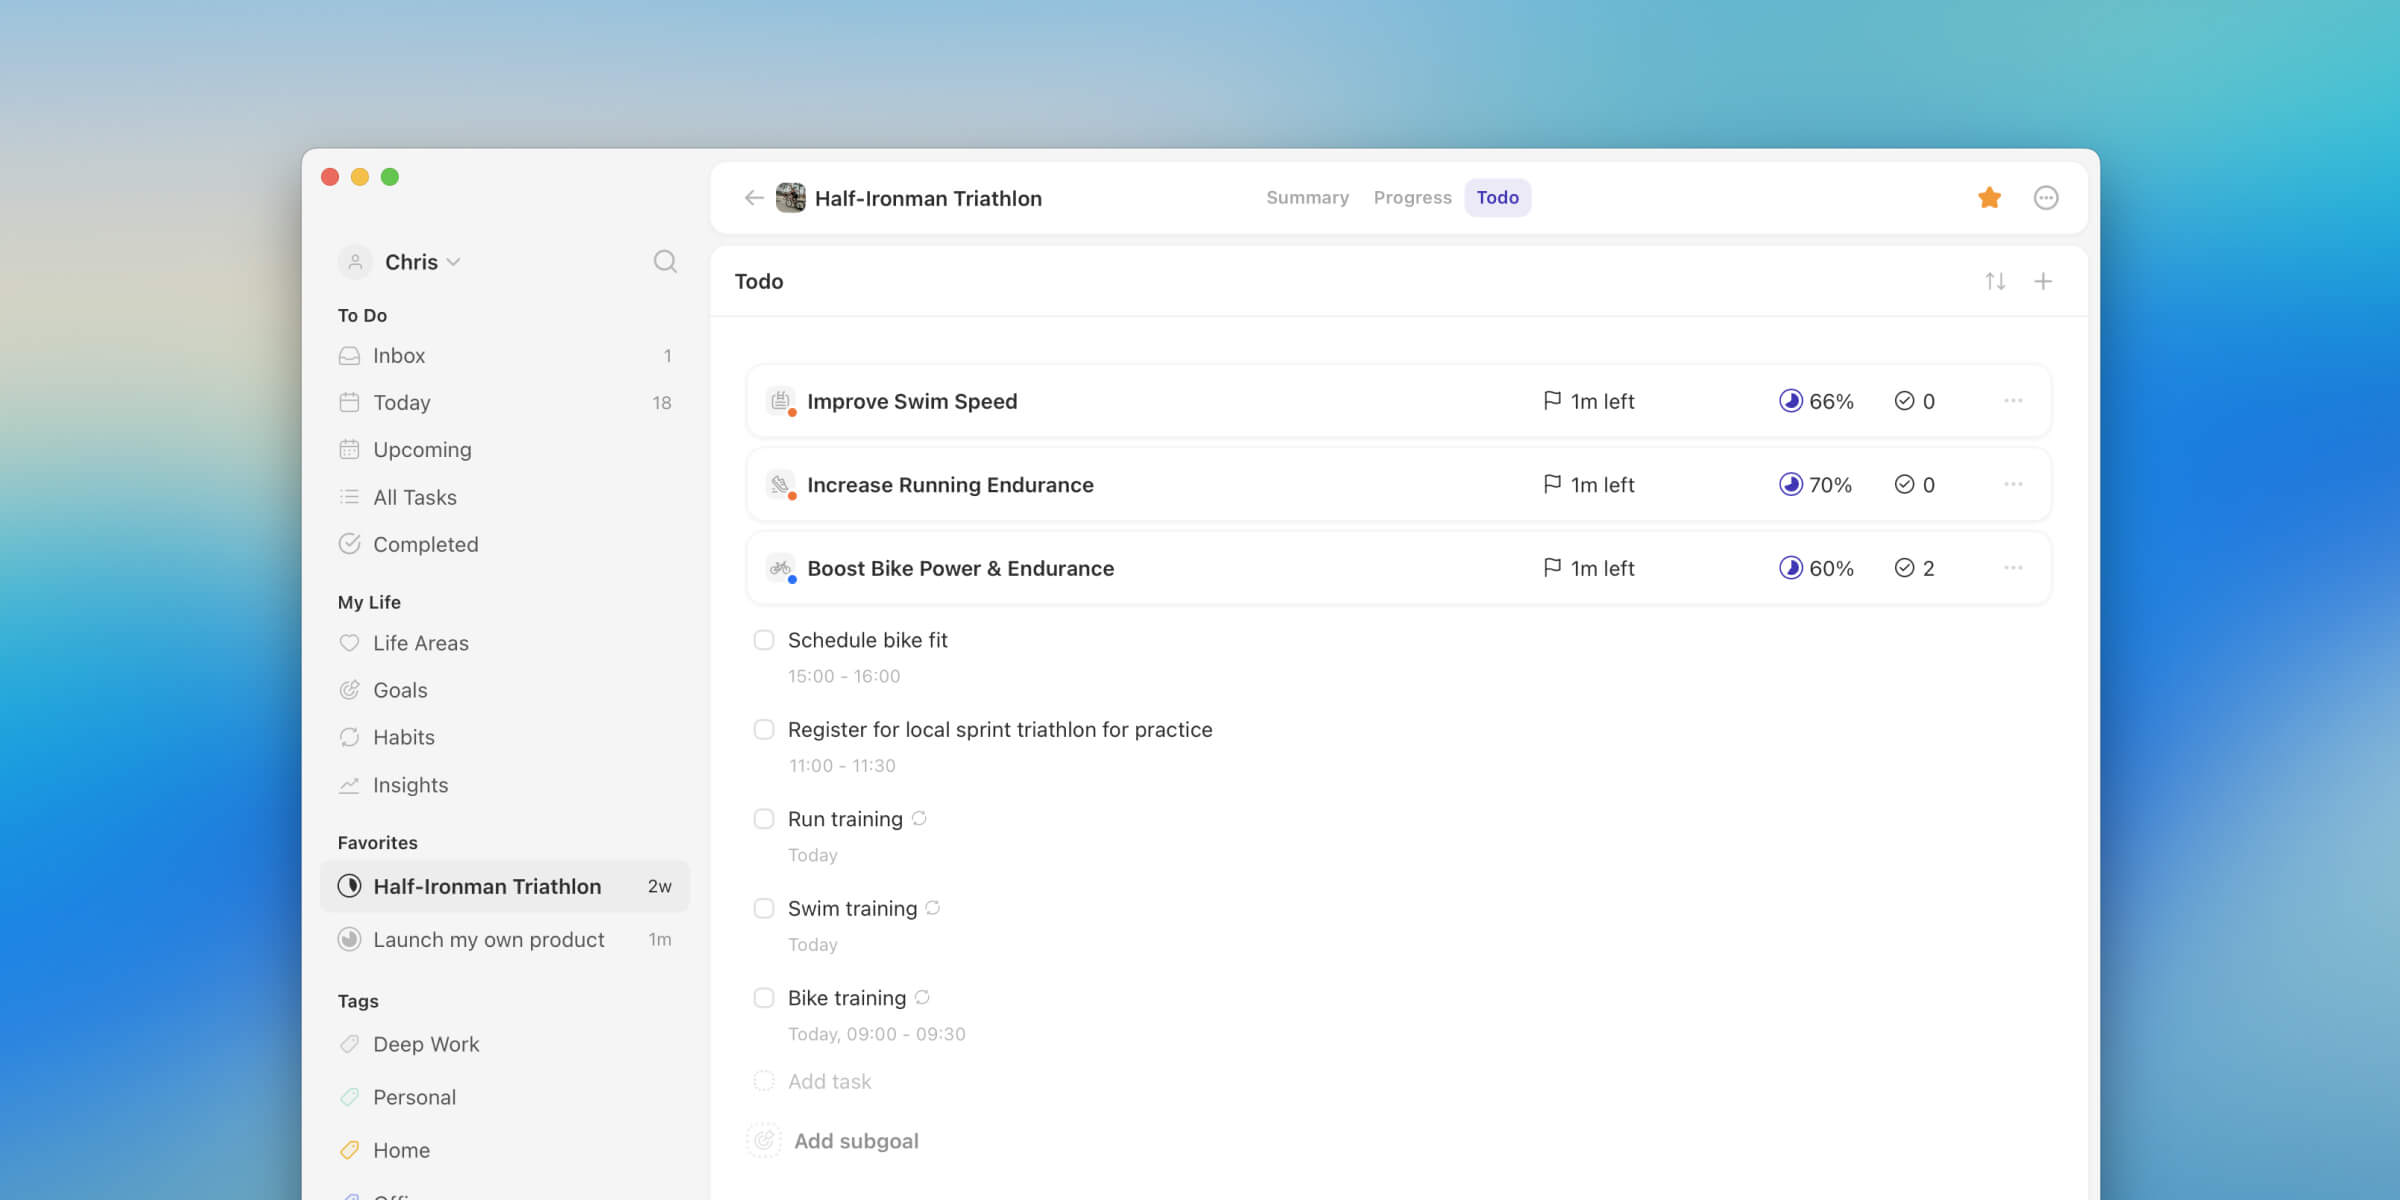Click the 70% progress indicator for Running Endurance
The width and height of the screenshot is (2400, 1200).
(1815, 485)
